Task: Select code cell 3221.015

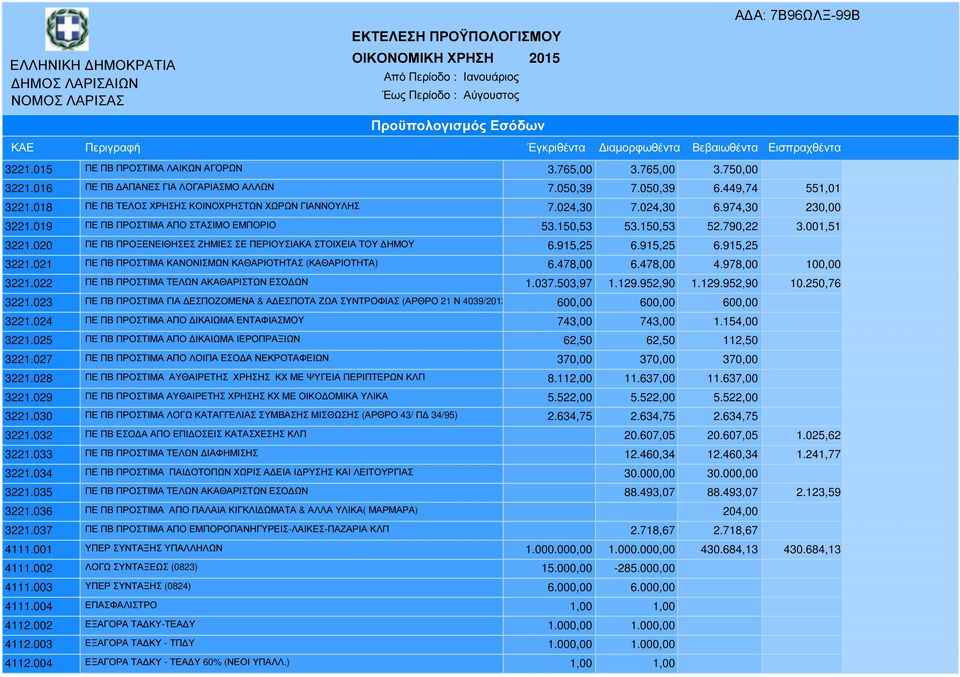Action: click(x=41, y=170)
